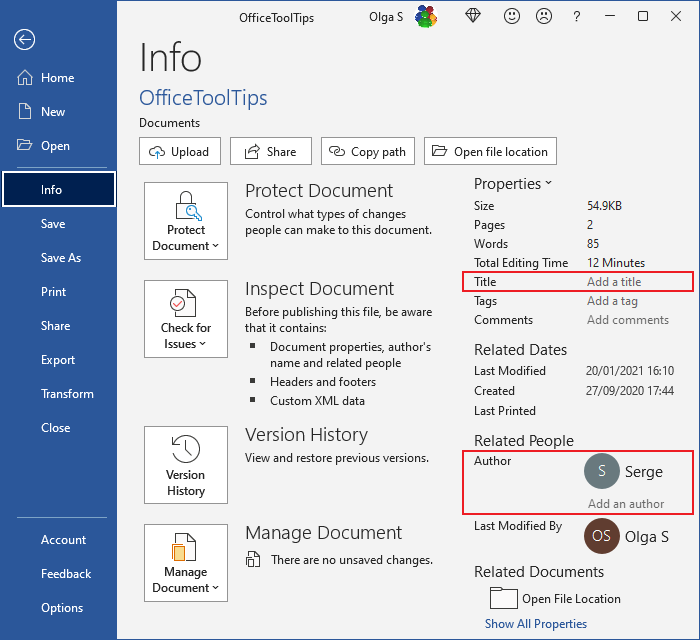Open the Protect Document dropdown
This screenshot has width=700, height=640.
coord(186,221)
